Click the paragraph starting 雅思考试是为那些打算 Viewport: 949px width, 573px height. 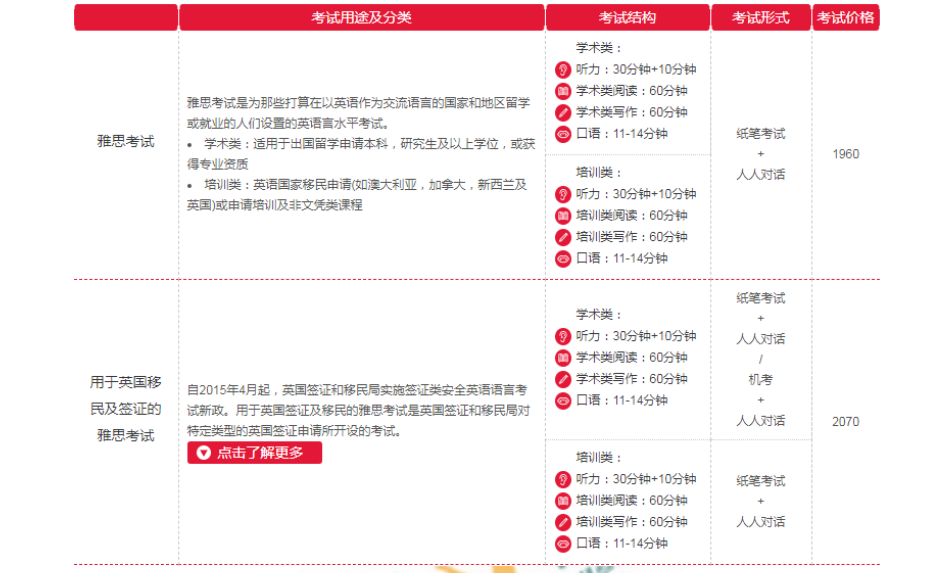pos(358,113)
